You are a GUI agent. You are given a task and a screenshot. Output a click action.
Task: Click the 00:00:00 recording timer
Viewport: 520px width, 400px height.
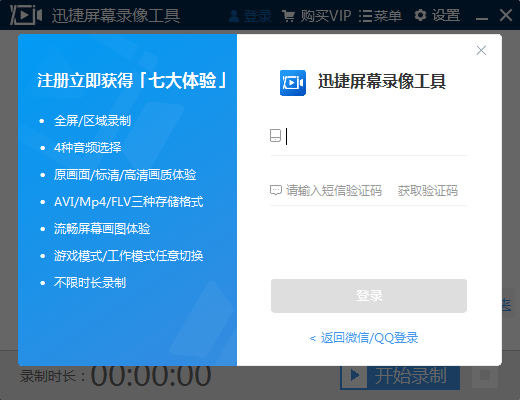[x=151, y=376]
